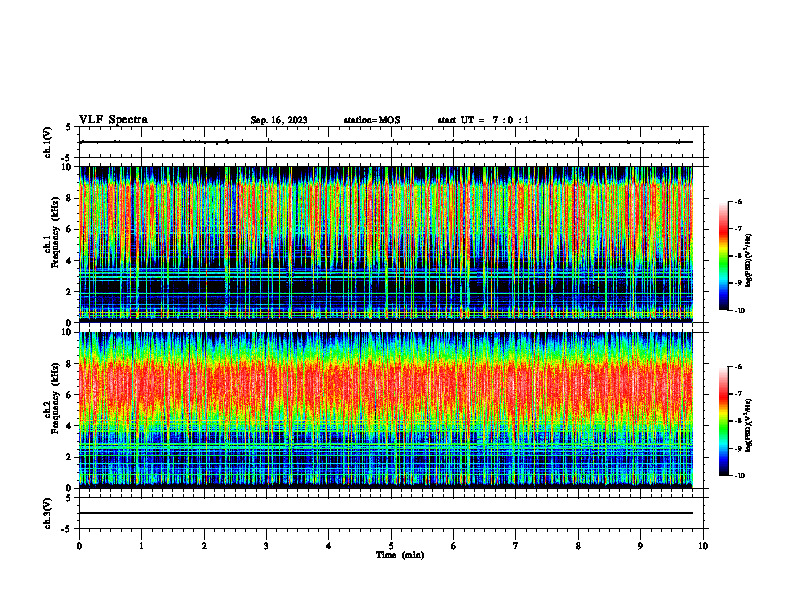Click the "VLF Spectra" title text

(x=113, y=120)
